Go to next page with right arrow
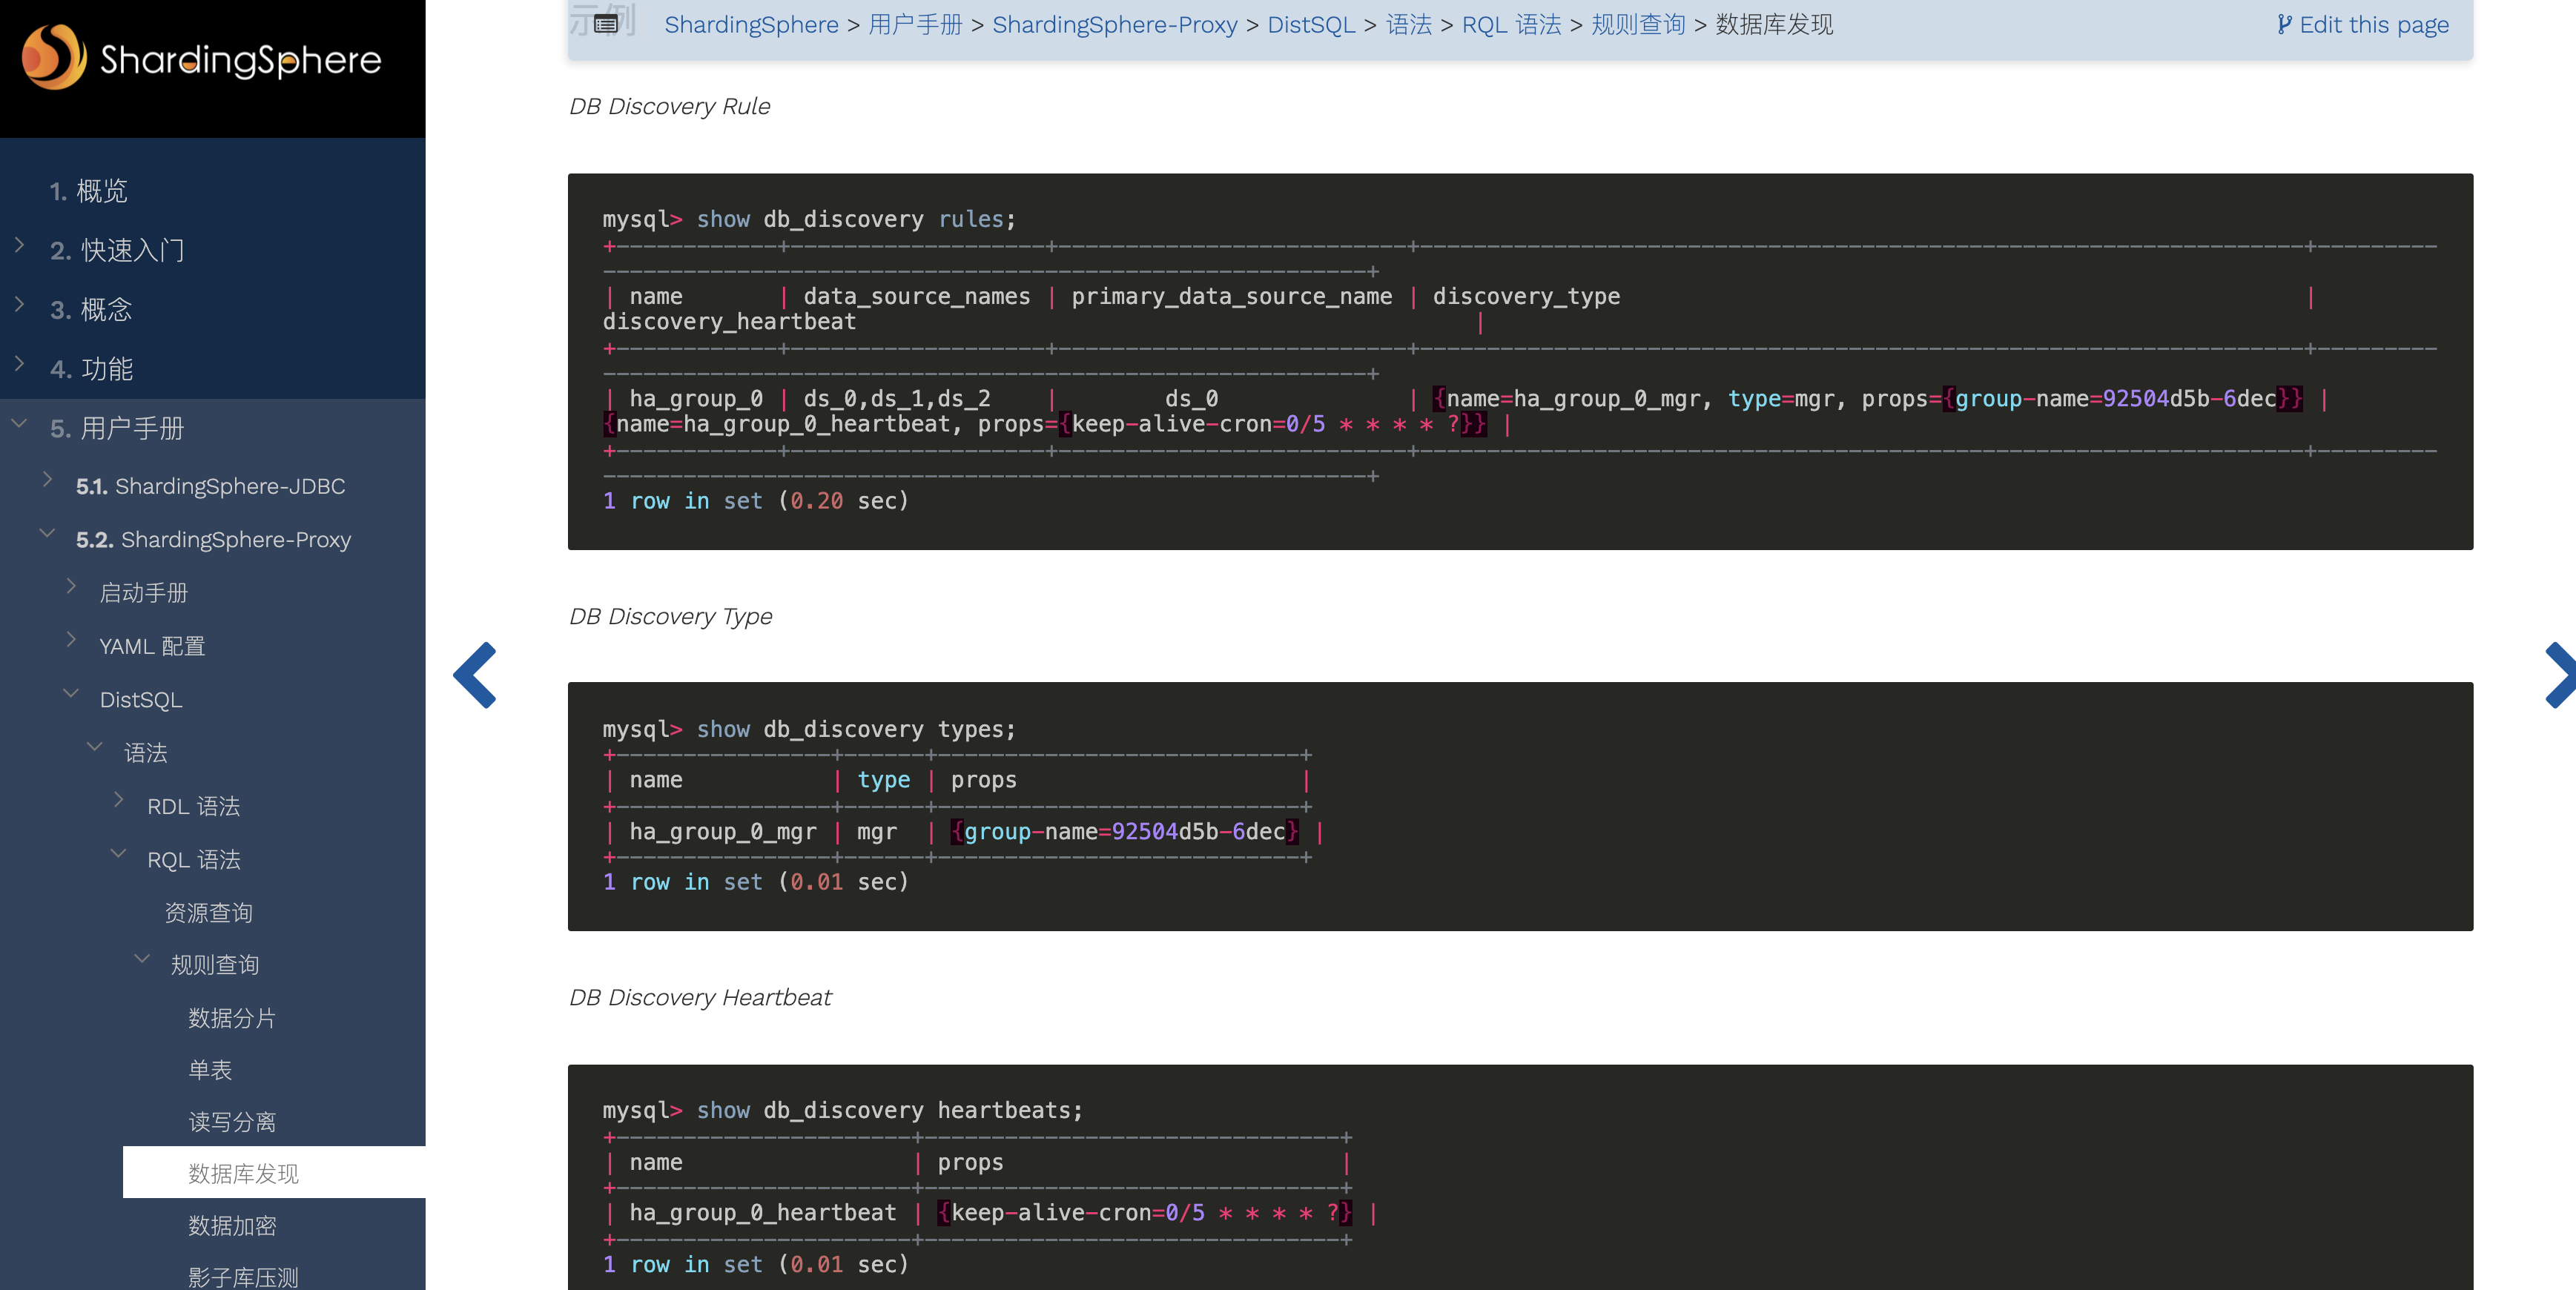 (x=2560, y=675)
